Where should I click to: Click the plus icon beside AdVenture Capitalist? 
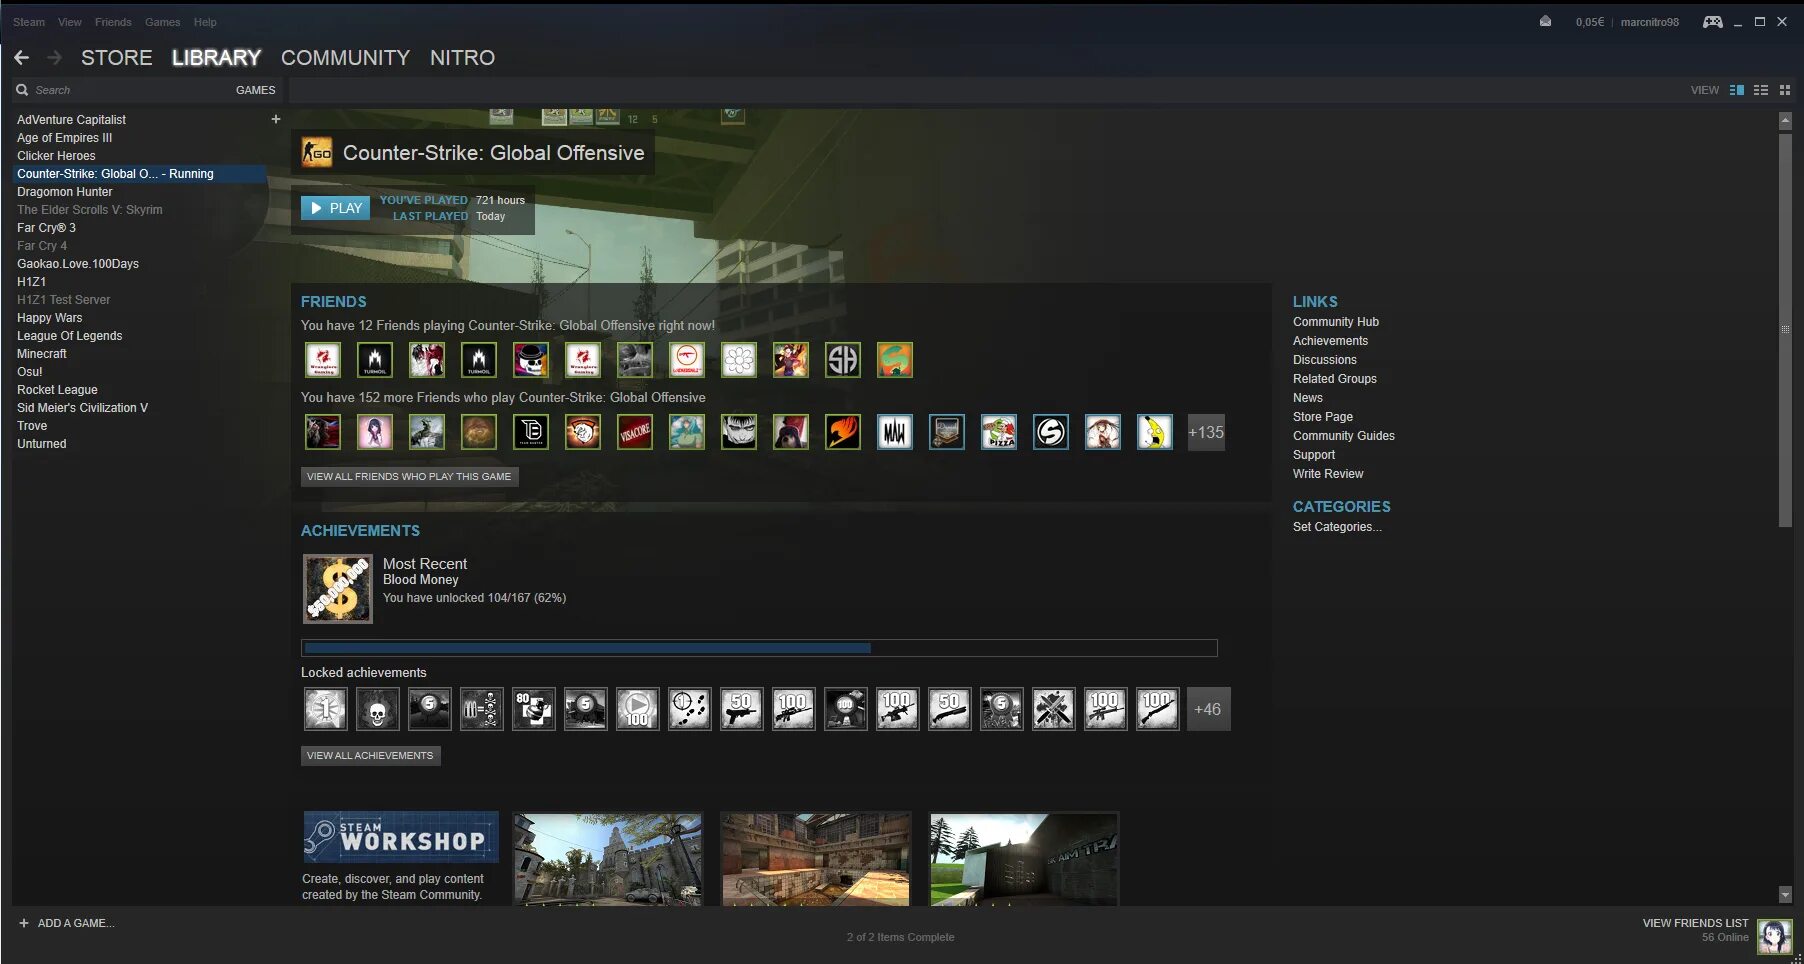point(275,119)
